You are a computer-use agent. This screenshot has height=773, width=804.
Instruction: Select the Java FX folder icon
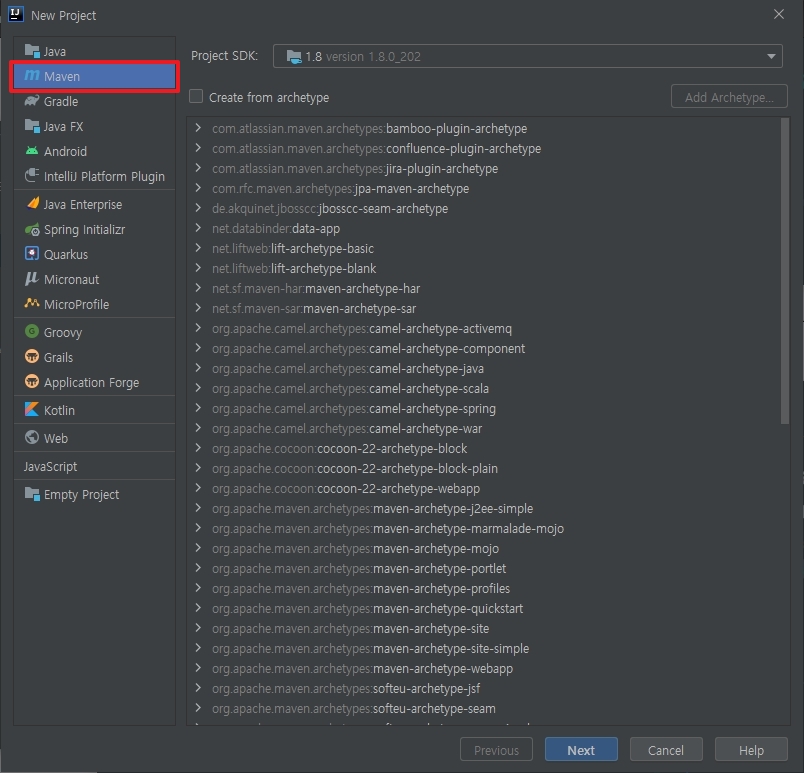pyautogui.click(x=32, y=126)
